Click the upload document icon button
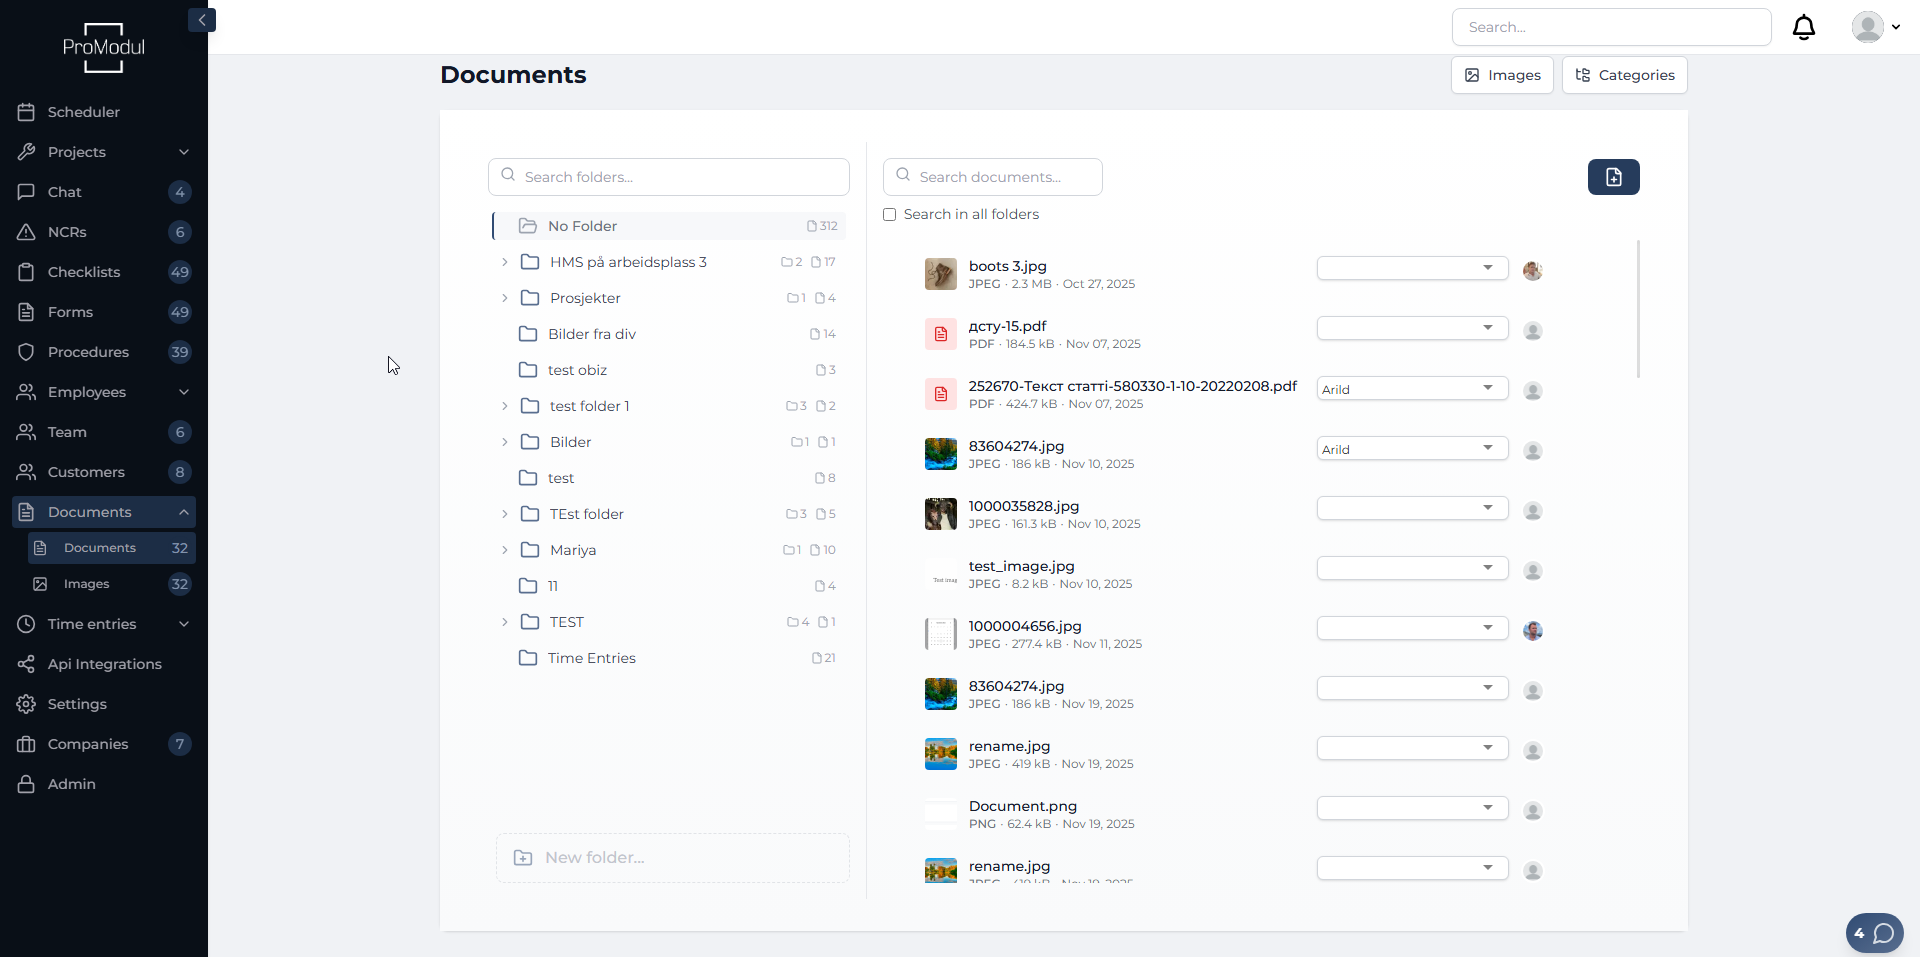 [x=1613, y=177]
